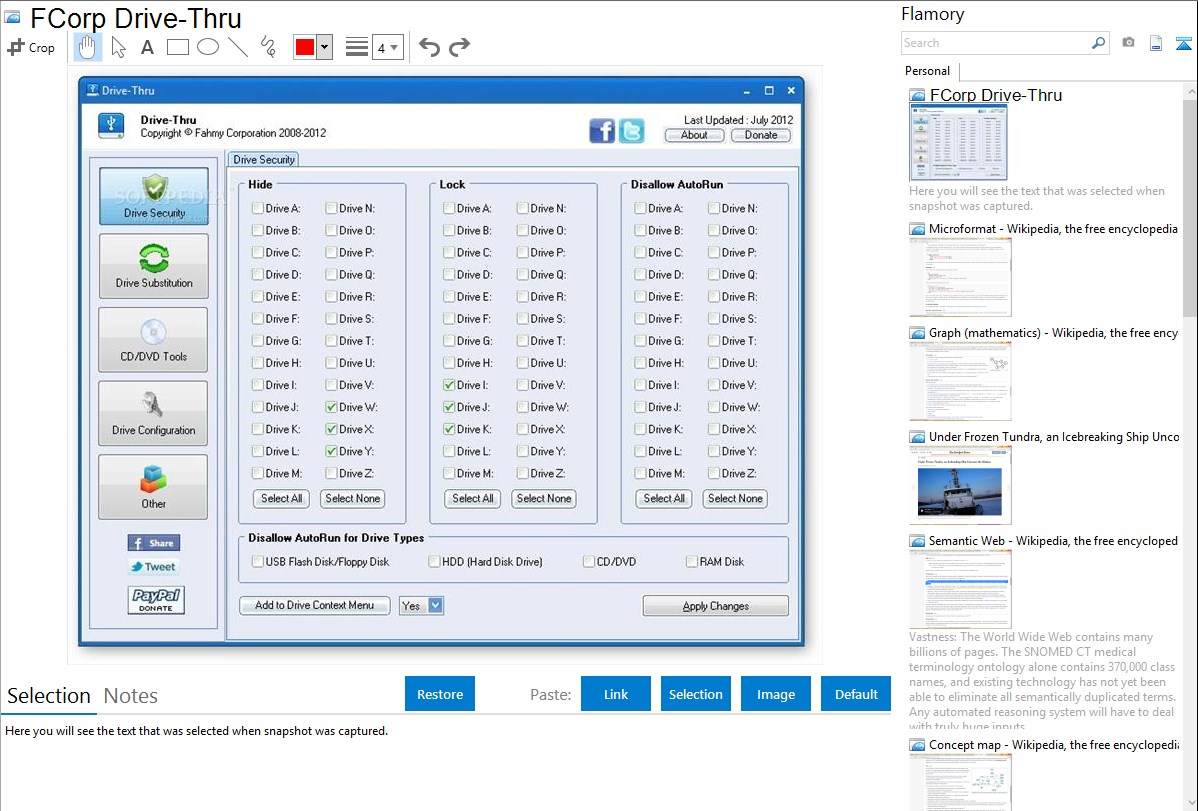Open the Yes dropdown for context menu
The width and height of the screenshot is (1198, 811).
pyautogui.click(x=421, y=605)
